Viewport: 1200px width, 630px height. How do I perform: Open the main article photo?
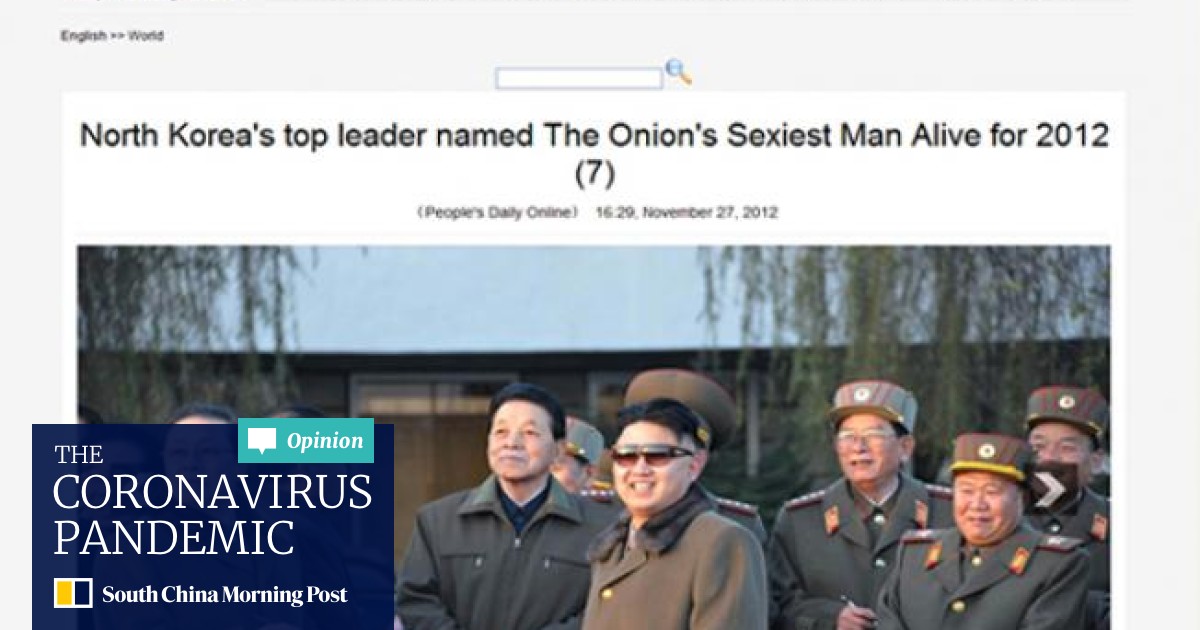pos(594,437)
